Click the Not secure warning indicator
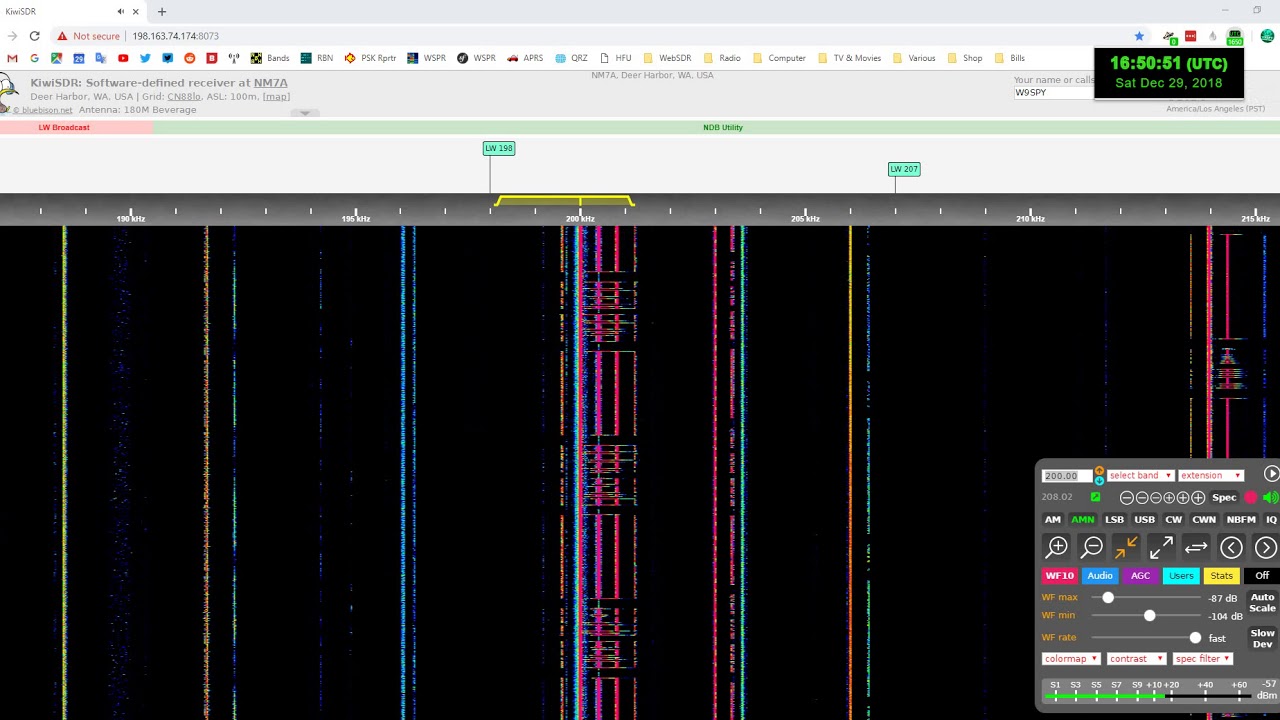The height and width of the screenshot is (720, 1280). tap(88, 36)
